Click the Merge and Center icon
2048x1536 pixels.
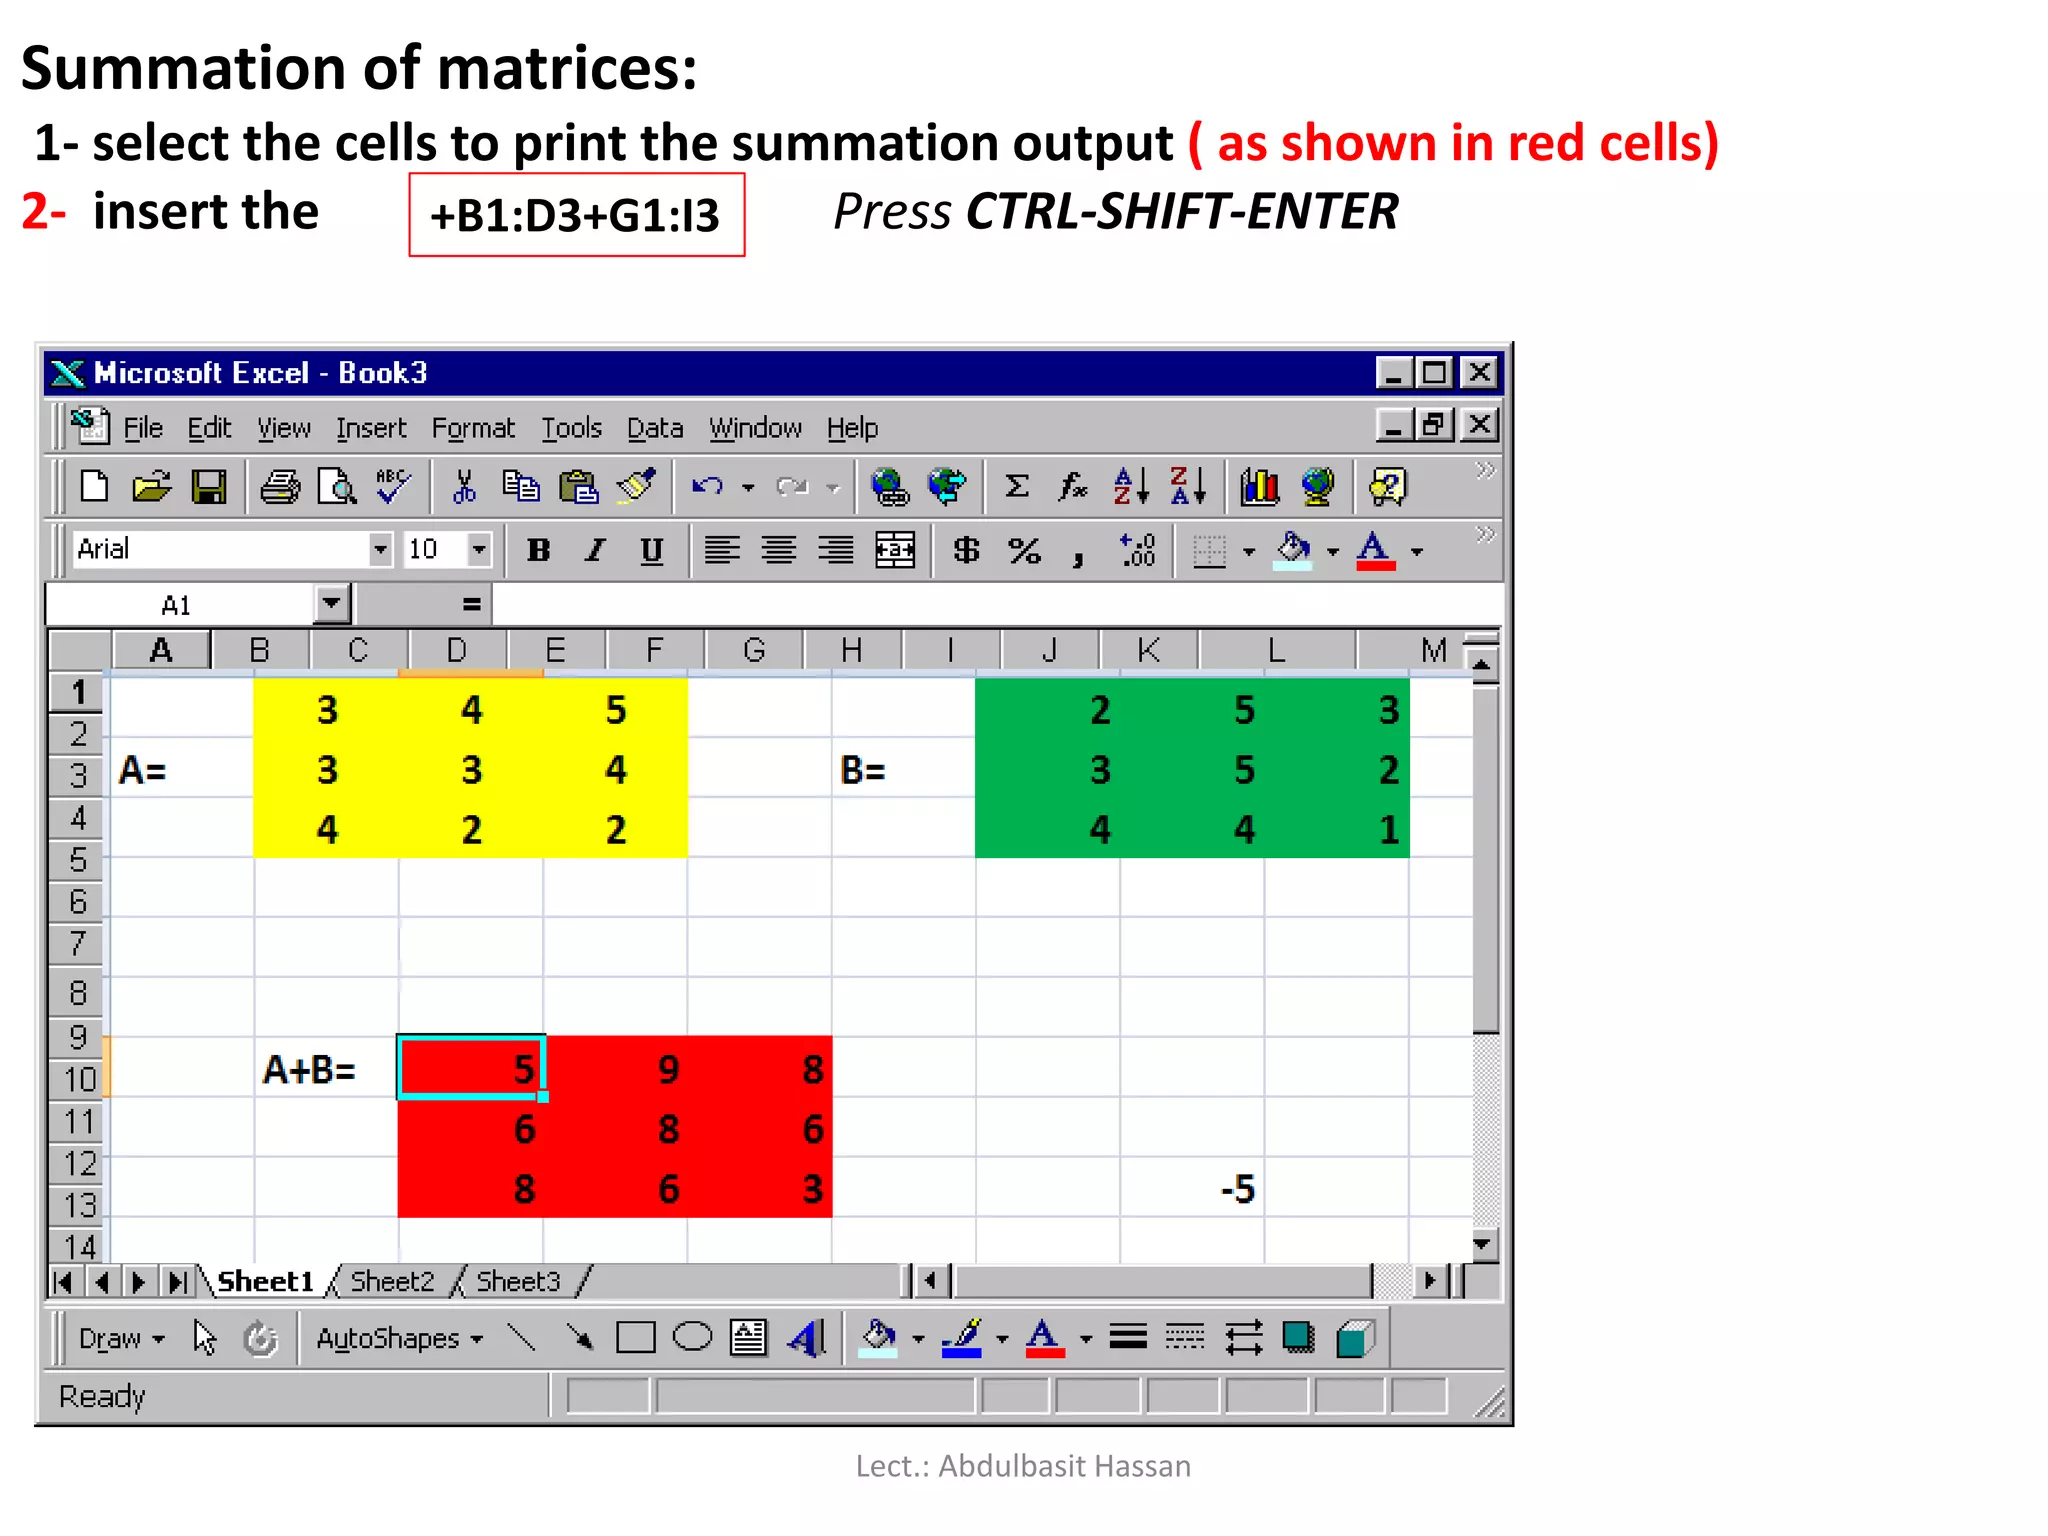(895, 550)
